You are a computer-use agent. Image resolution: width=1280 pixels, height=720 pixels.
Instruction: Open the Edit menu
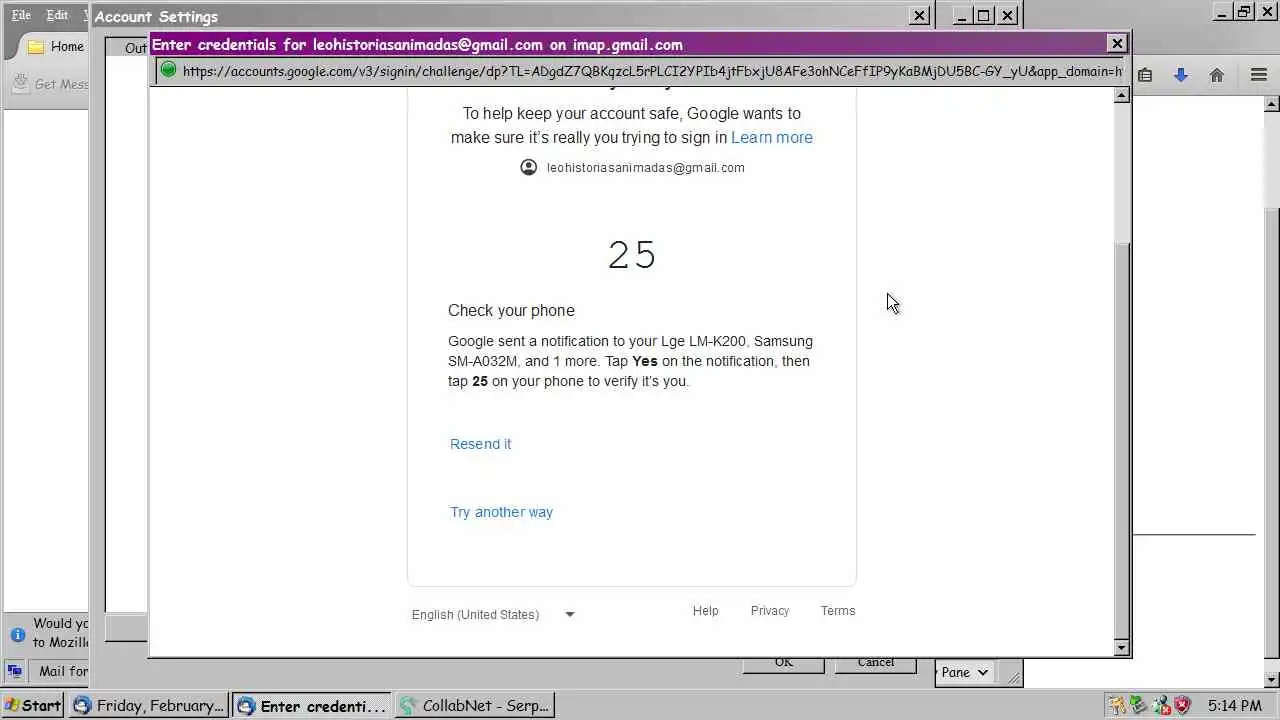pyautogui.click(x=57, y=15)
